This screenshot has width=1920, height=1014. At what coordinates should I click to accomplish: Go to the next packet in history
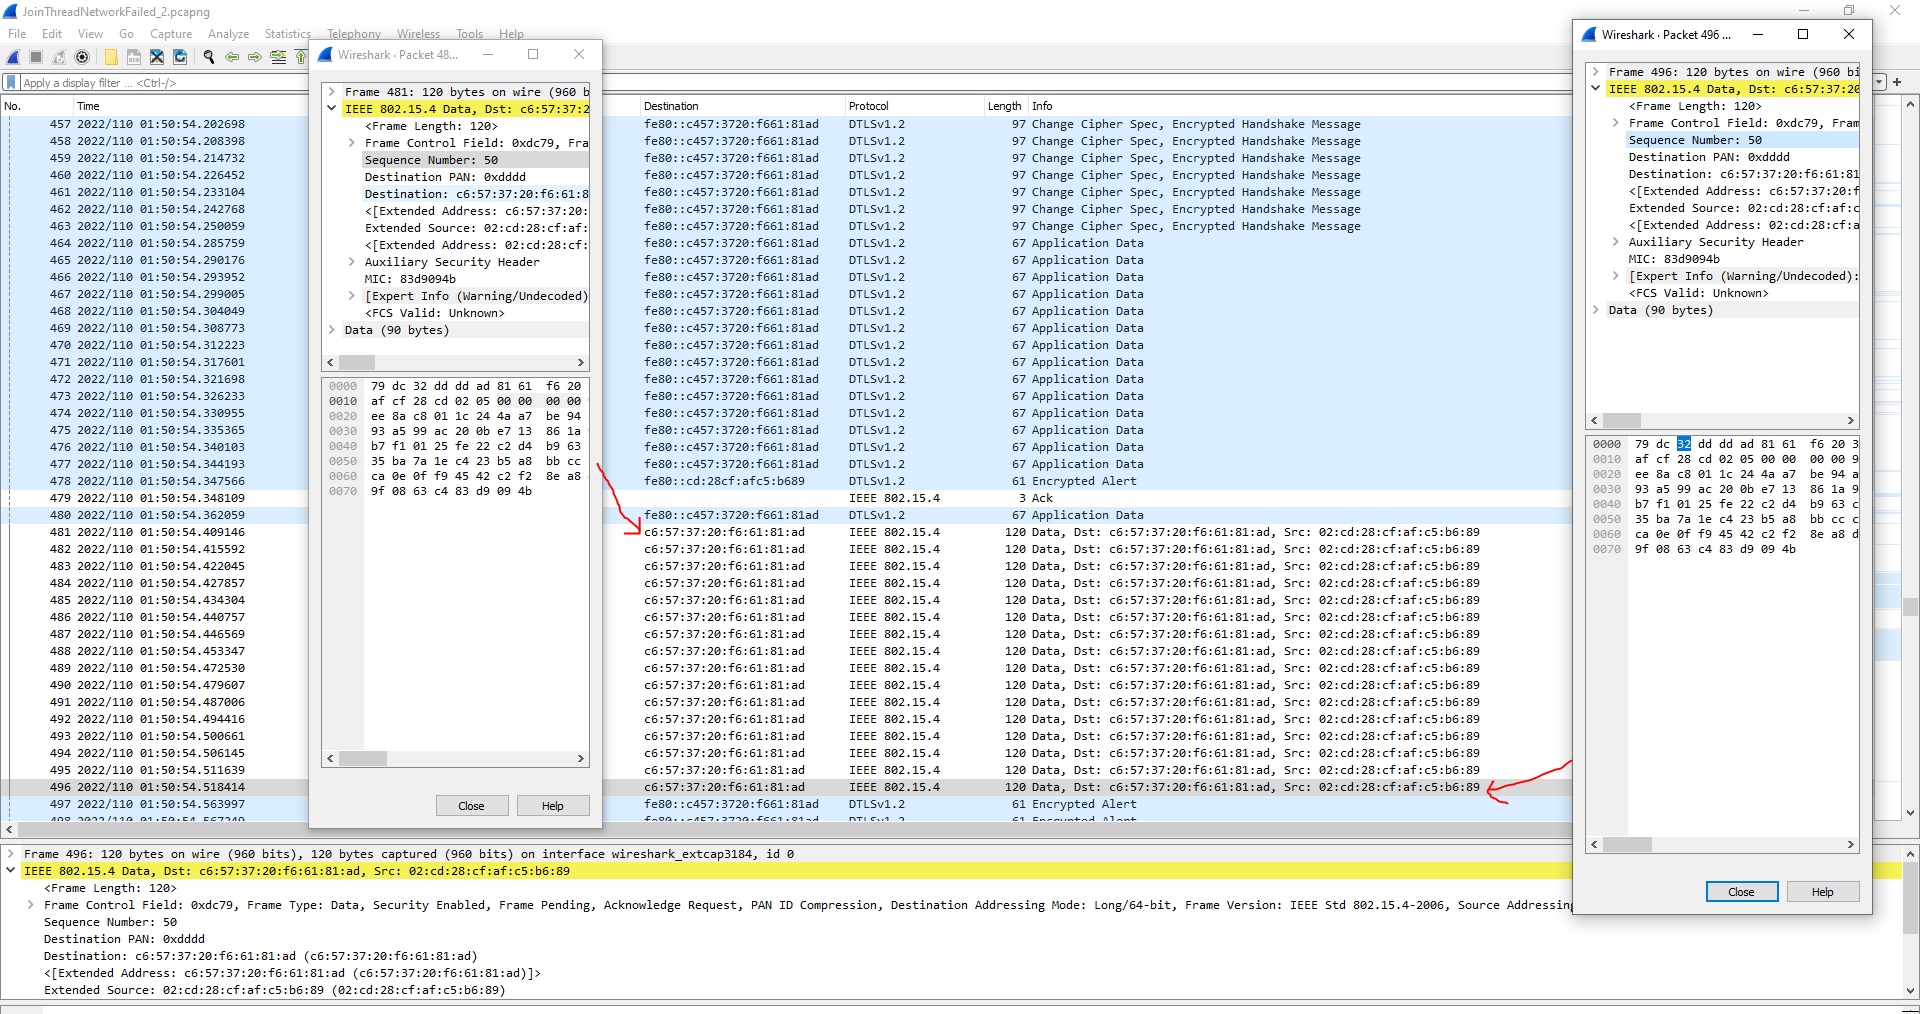pyautogui.click(x=254, y=57)
